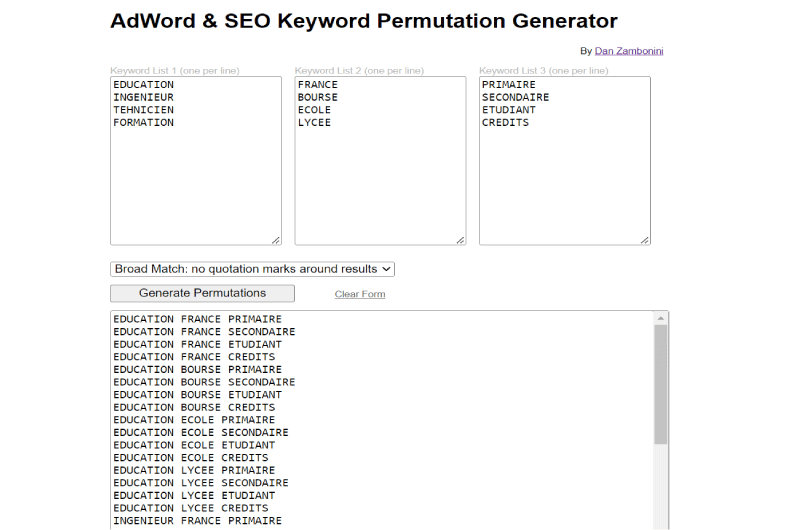Click inside the Keyword List 2 textarea
Image resolution: width=800 pixels, height=530 pixels.
pos(380,161)
